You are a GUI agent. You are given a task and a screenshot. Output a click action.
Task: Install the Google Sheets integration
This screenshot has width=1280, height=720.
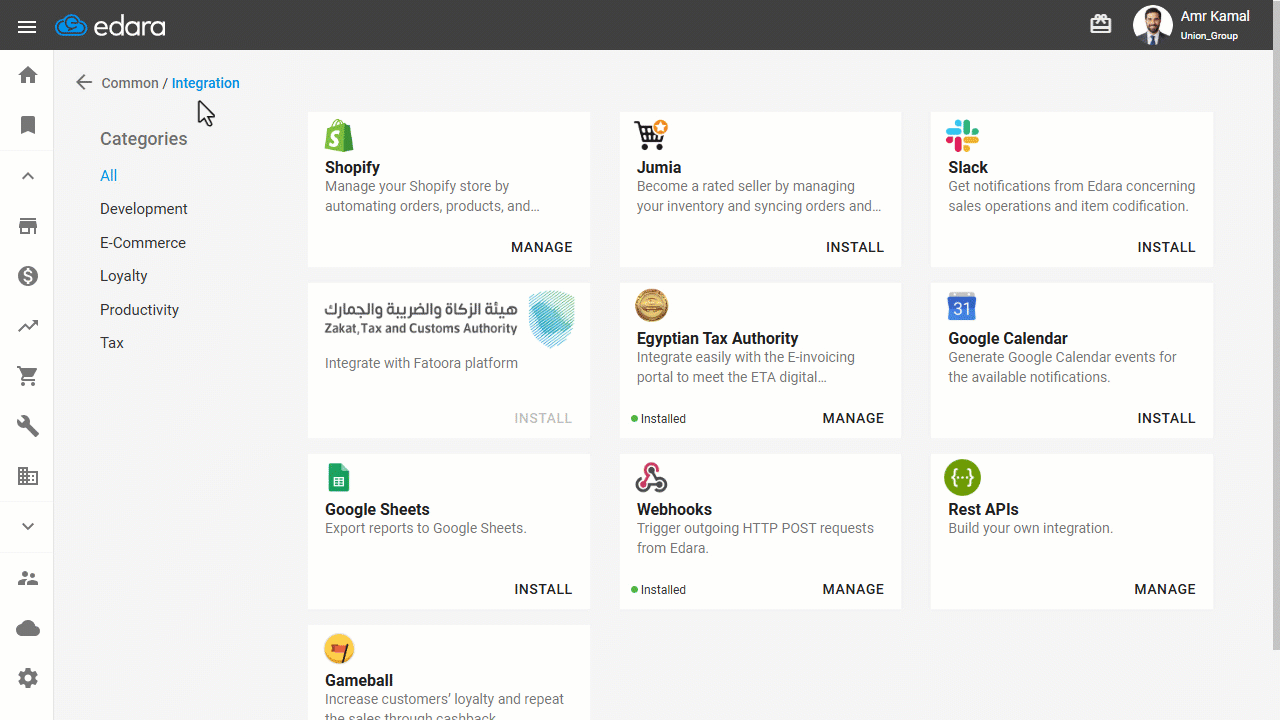543,589
